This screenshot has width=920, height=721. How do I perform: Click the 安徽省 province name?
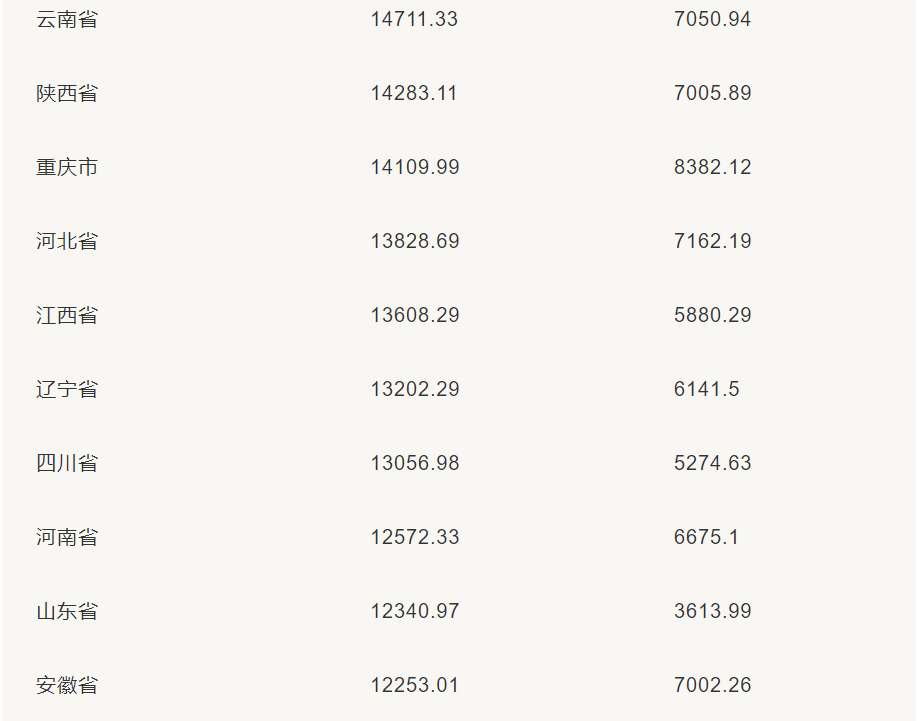[67, 685]
